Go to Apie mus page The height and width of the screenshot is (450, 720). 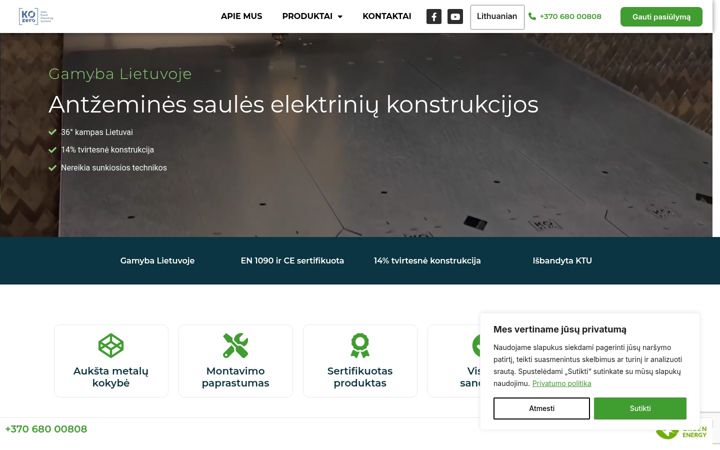(x=242, y=16)
